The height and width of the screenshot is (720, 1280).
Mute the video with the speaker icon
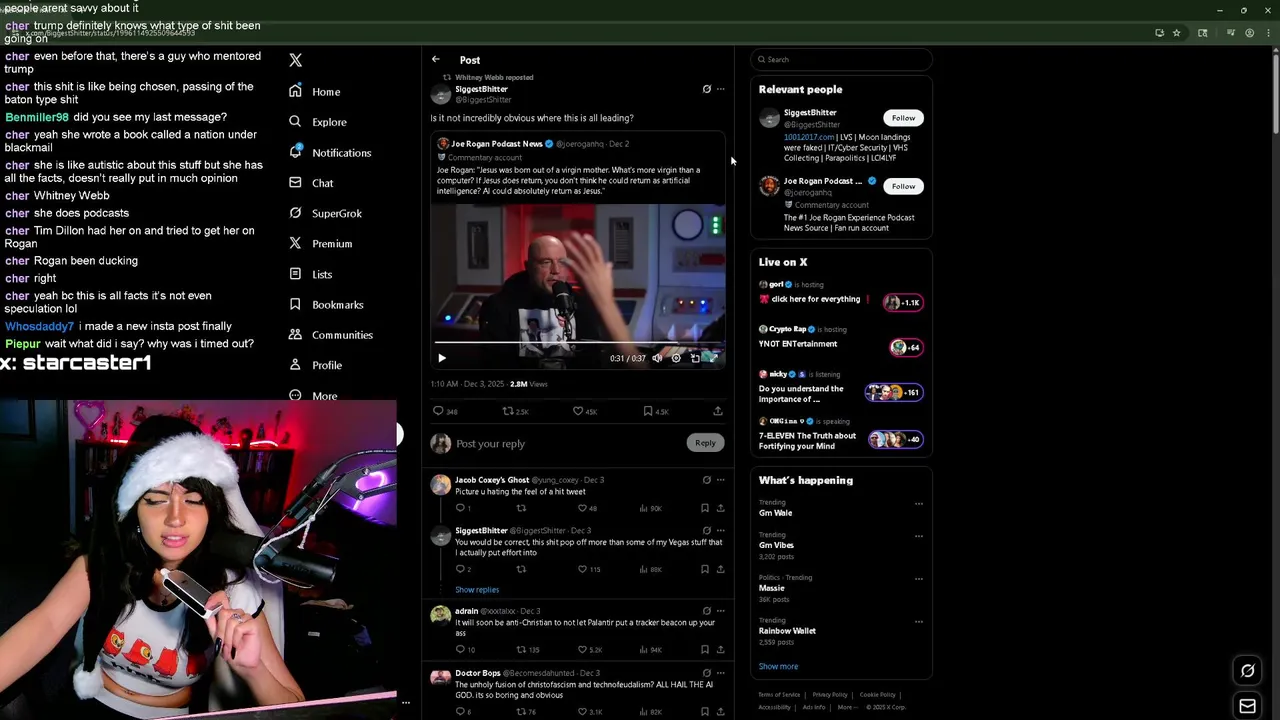(657, 358)
